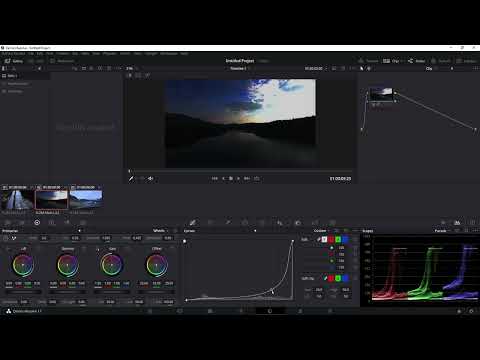Enable the red curve edit channel

click(331, 239)
